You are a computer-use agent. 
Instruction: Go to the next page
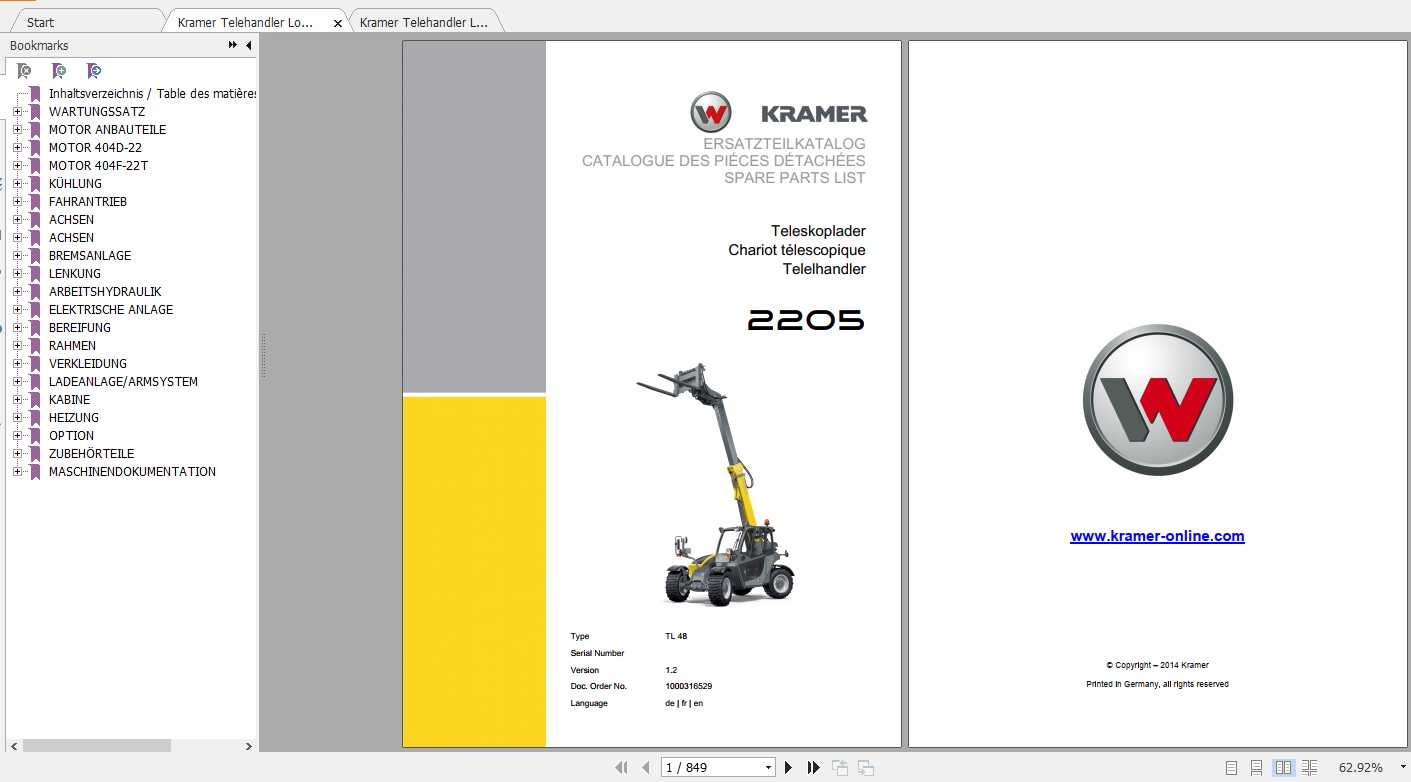(788, 767)
